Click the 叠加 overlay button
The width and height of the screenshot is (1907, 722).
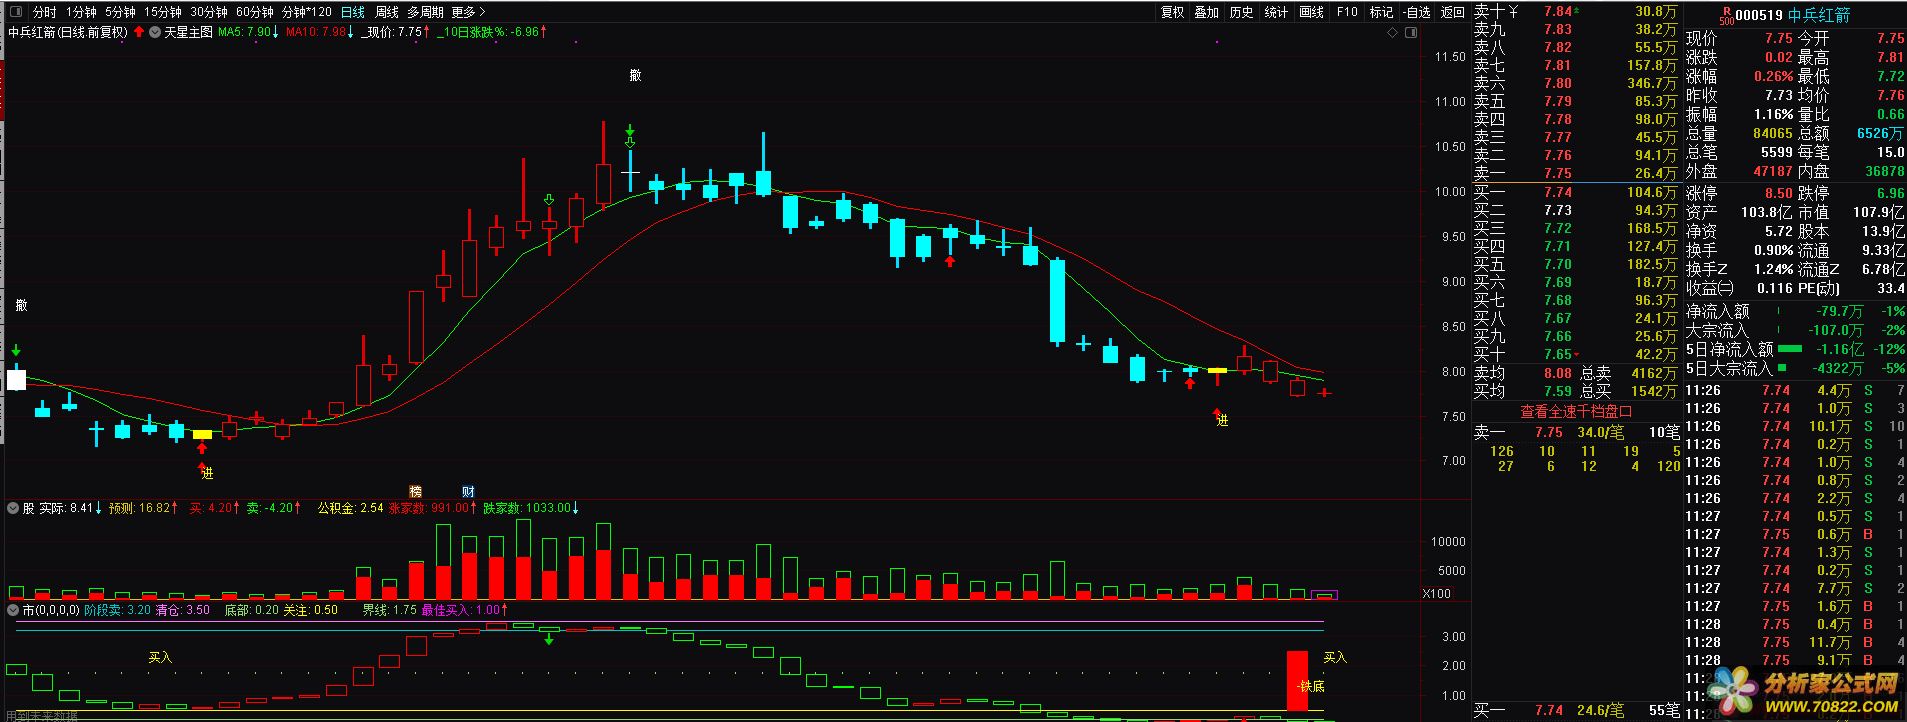click(x=1207, y=12)
